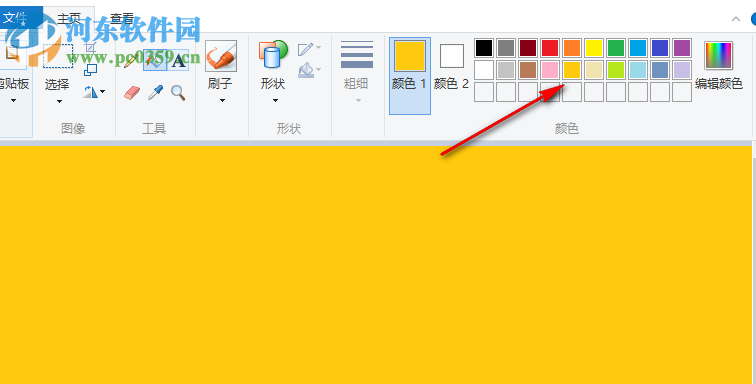Switch to the 查看 tab
Image resolution: width=756 pixels, height=384 pixels.
pyautogui.click(x=122, y=18)
